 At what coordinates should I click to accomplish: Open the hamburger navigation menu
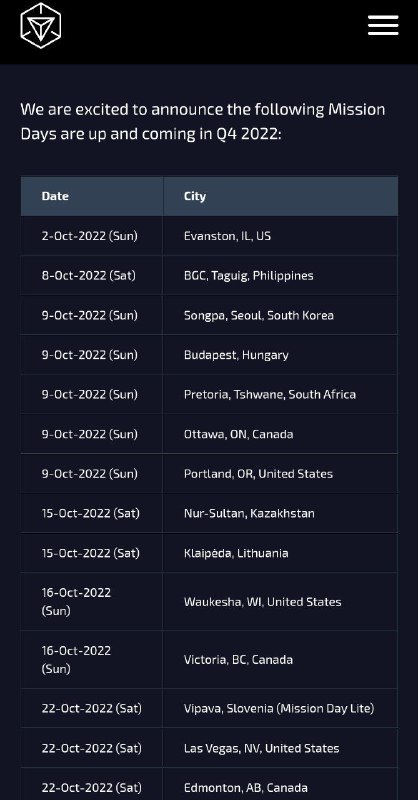(383, 25)
